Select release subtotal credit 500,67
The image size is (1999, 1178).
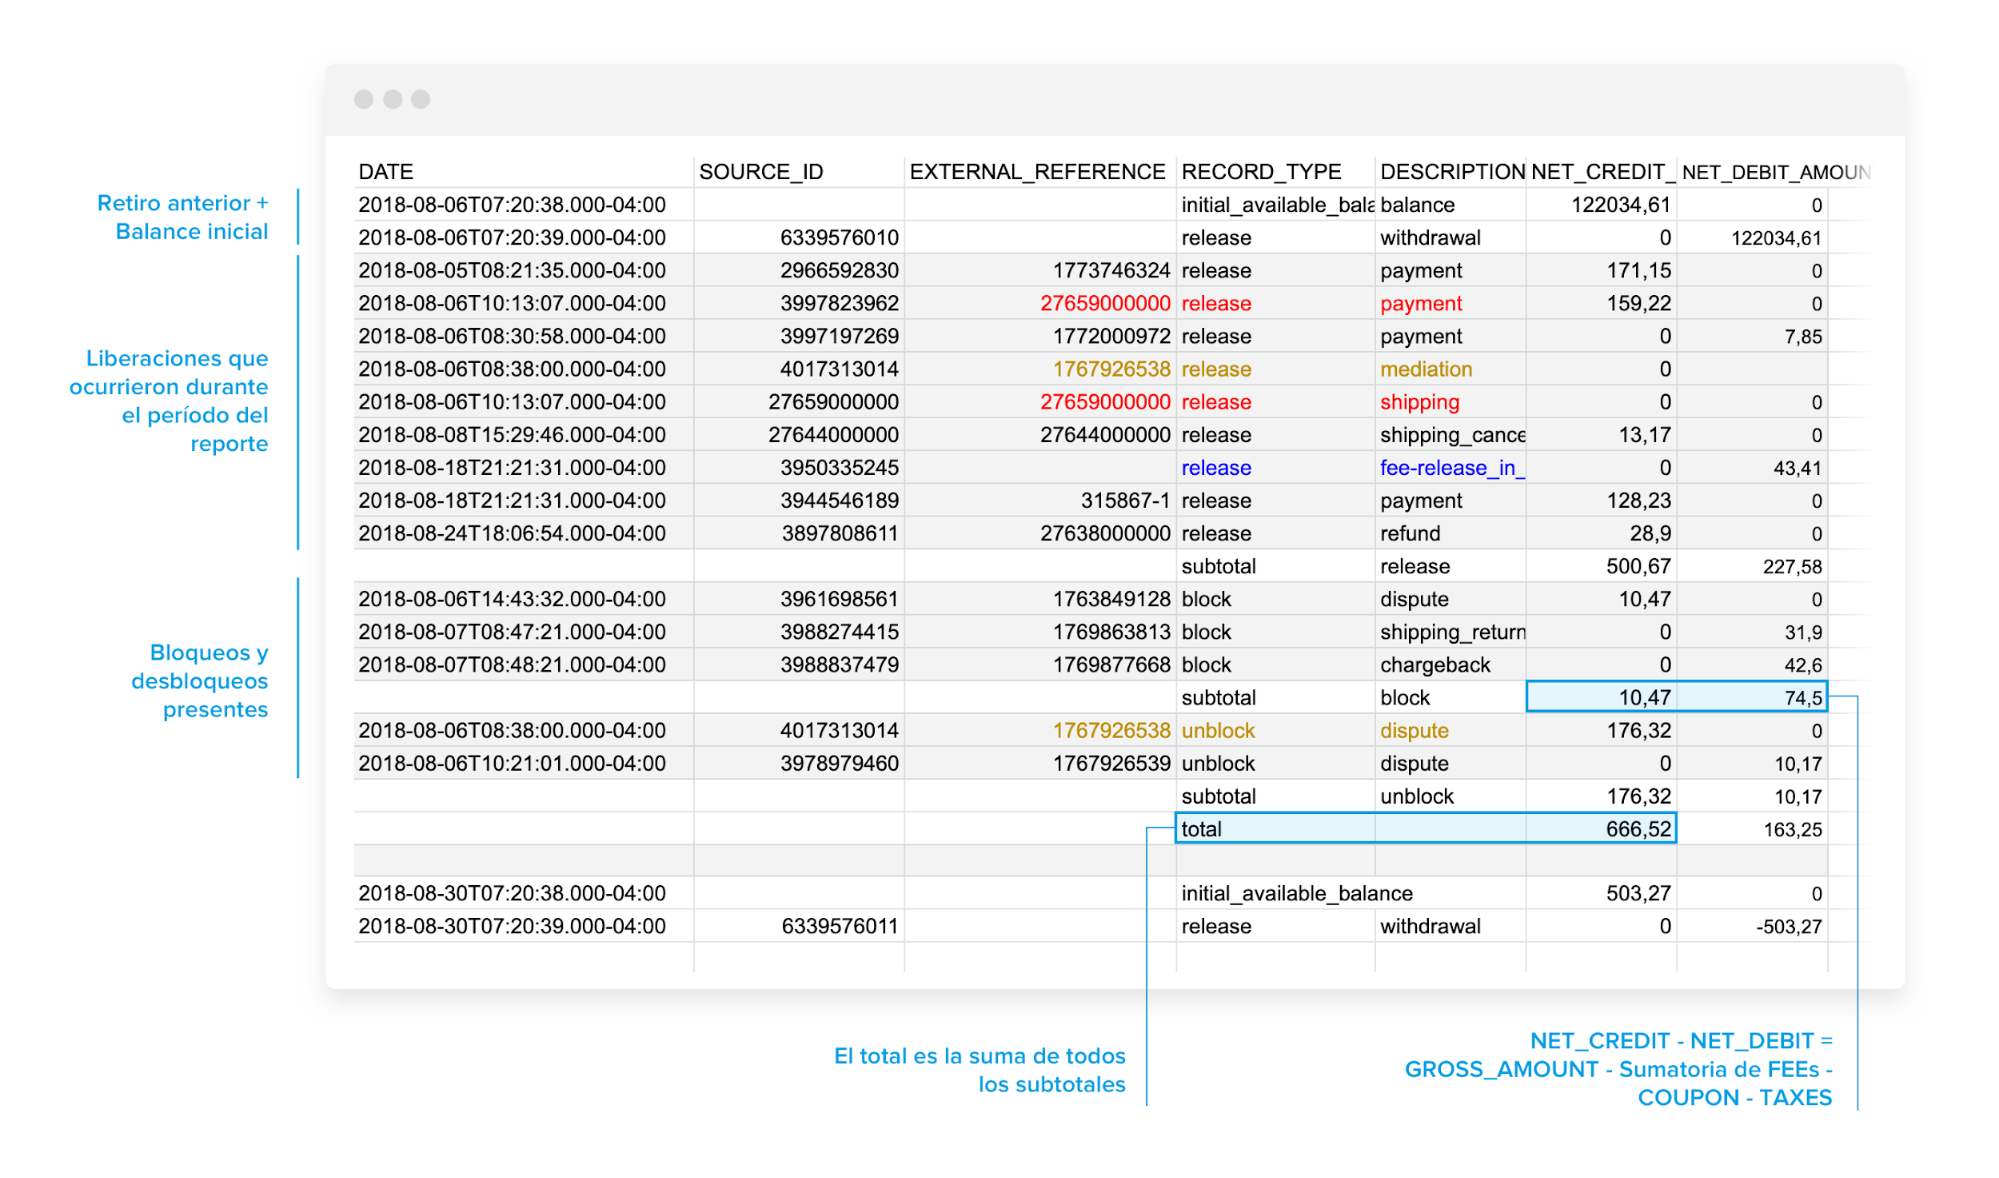point(1601,567)
